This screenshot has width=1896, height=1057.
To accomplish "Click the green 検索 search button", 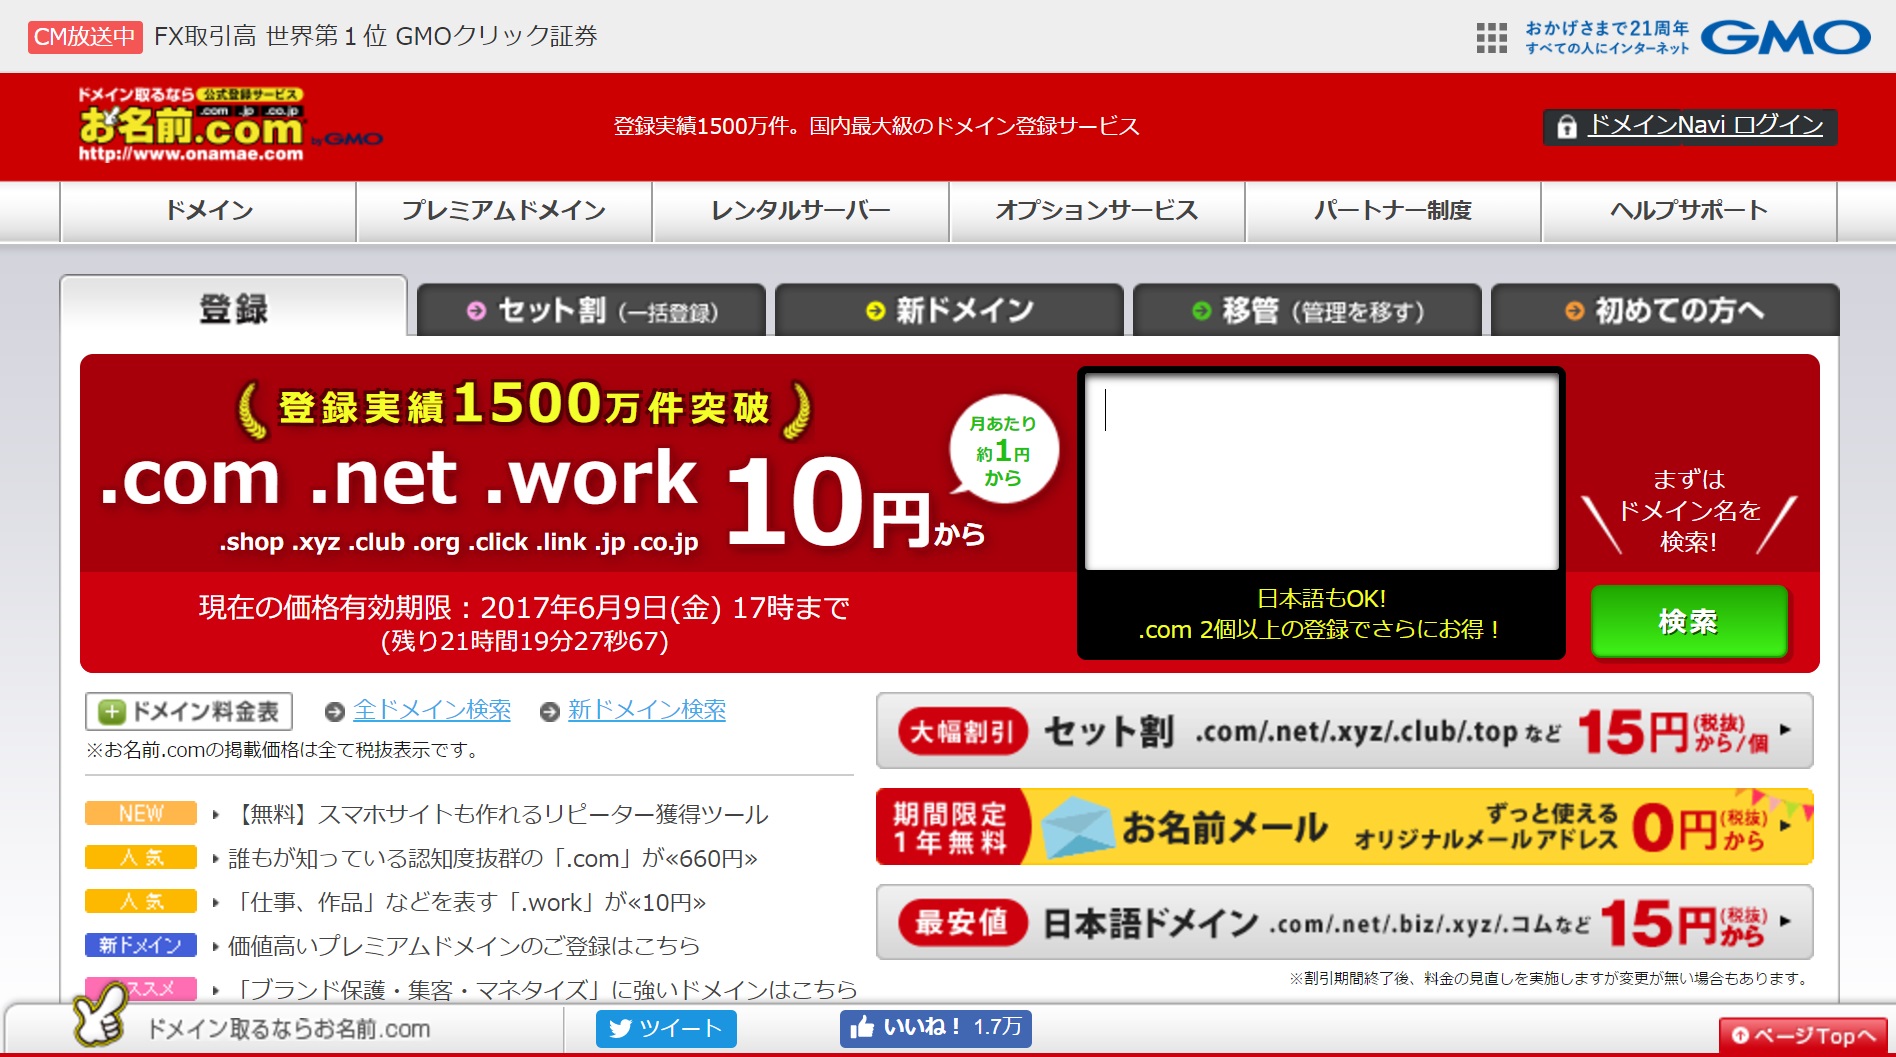I will (1688, 621).
